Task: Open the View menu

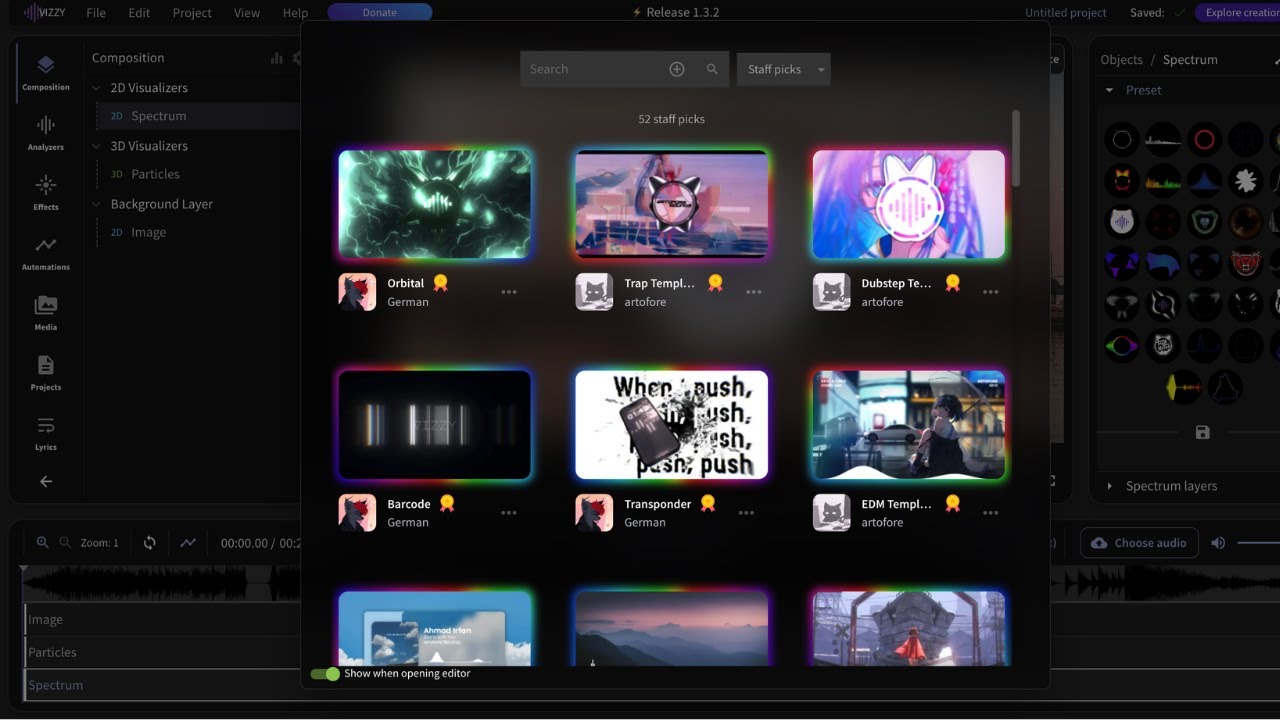Action: pos(247,13)
